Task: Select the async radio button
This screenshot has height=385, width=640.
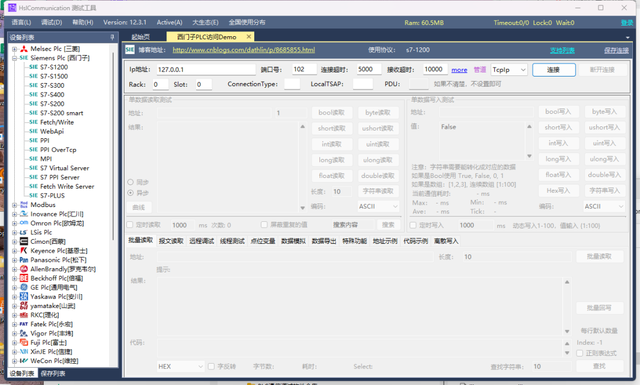Action: tap(131, 193)
